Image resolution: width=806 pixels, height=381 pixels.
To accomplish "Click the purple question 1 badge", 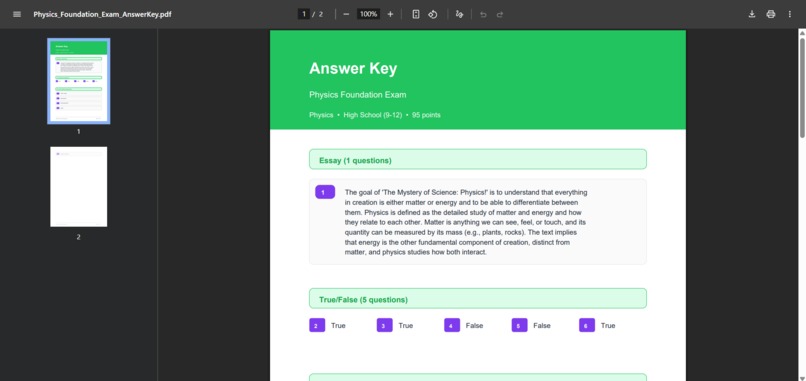I will coord(325,192).
